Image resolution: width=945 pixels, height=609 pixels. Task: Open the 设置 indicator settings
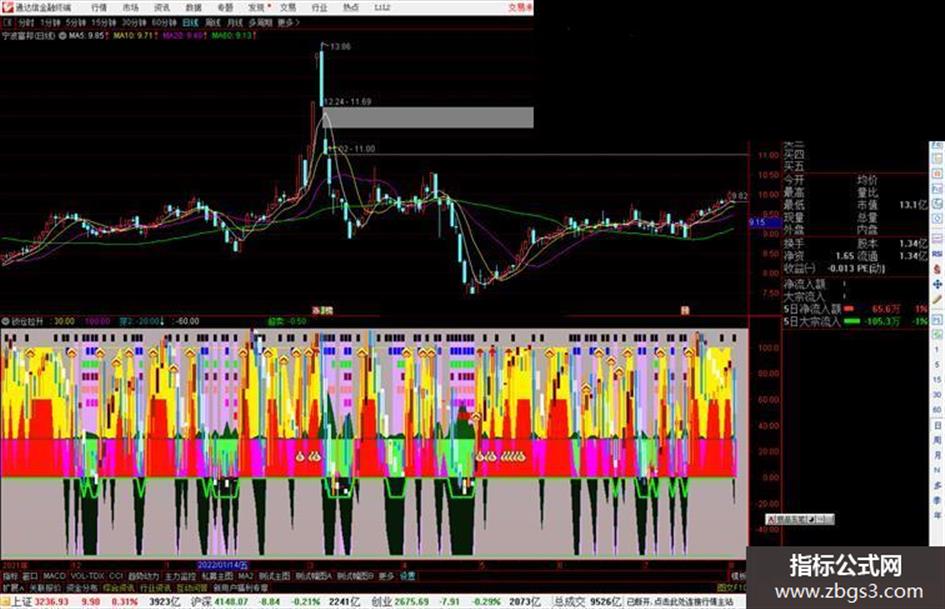coord(407,576)
